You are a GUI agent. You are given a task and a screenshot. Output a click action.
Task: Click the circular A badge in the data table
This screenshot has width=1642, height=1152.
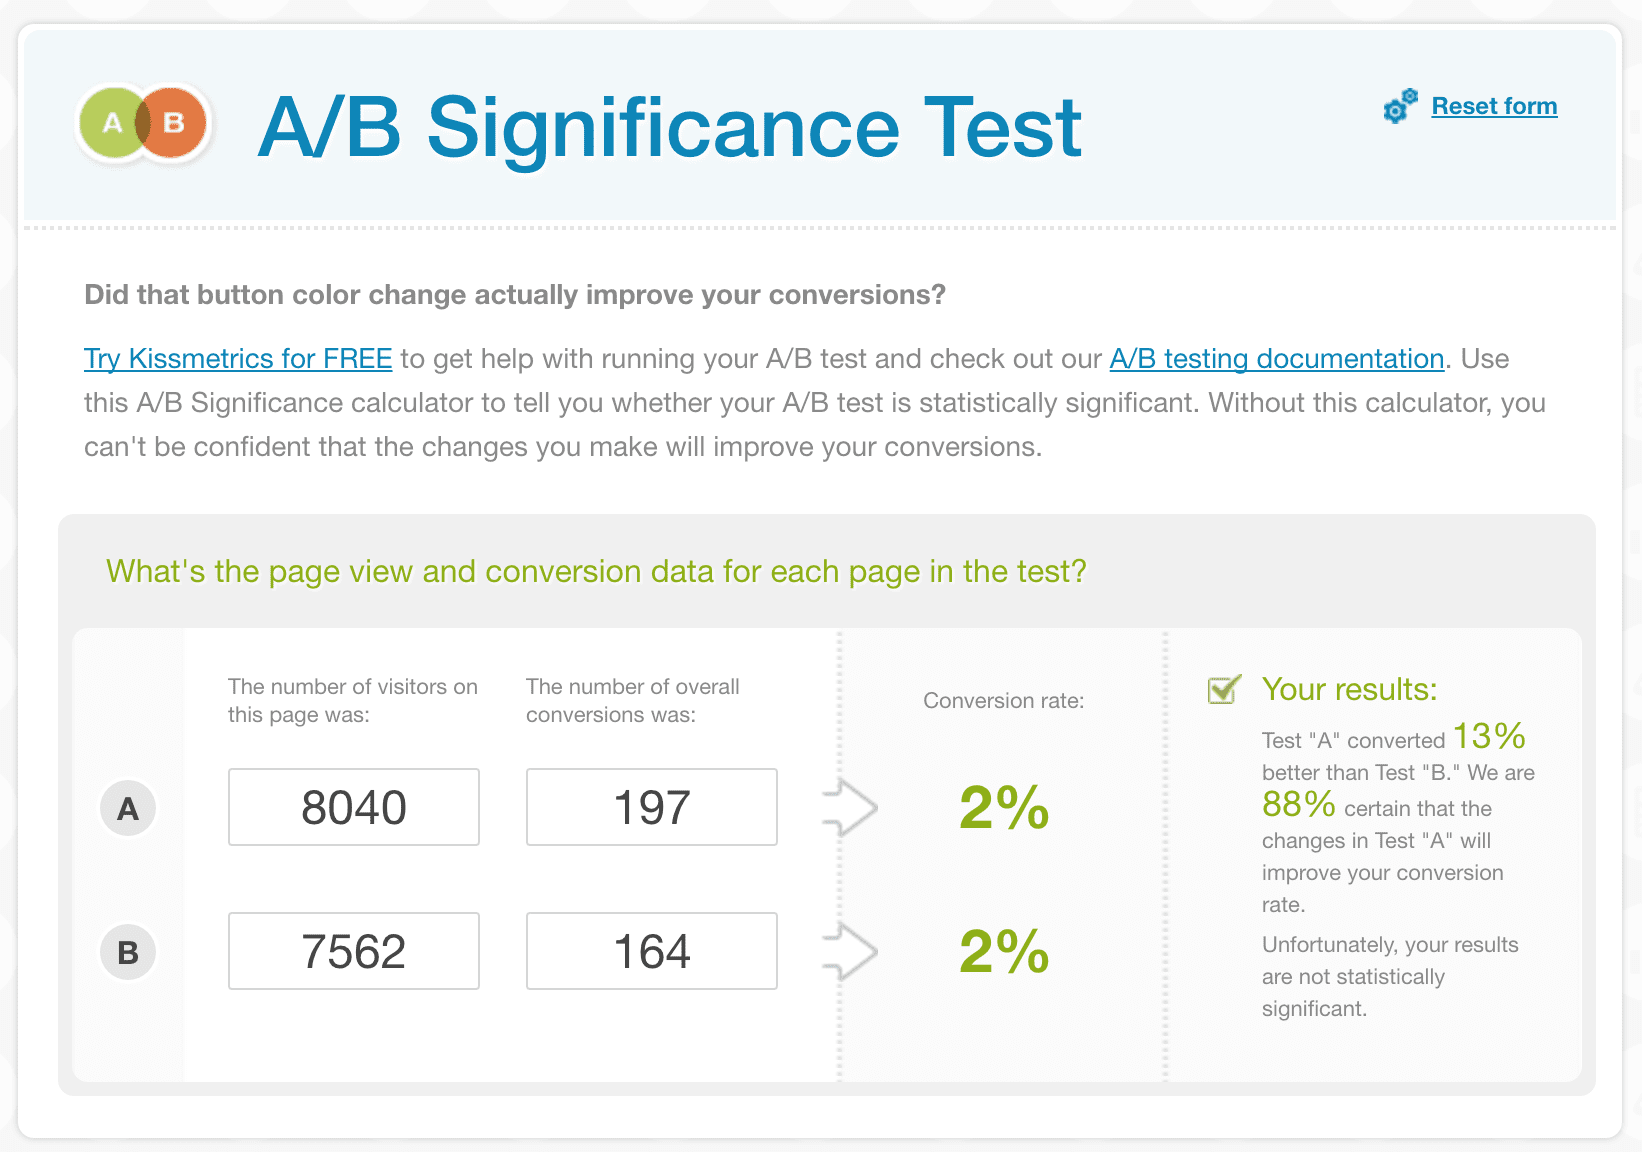pyautogui.click(x=127, y=808)
